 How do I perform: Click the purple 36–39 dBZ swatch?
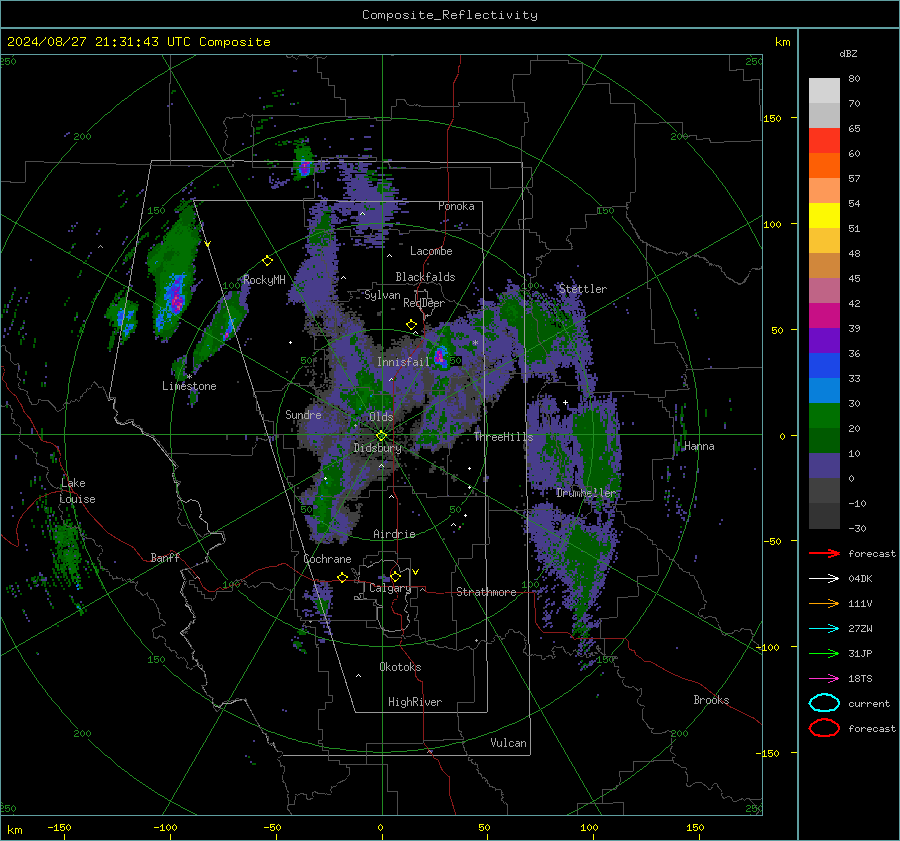(x=824, y=341)
